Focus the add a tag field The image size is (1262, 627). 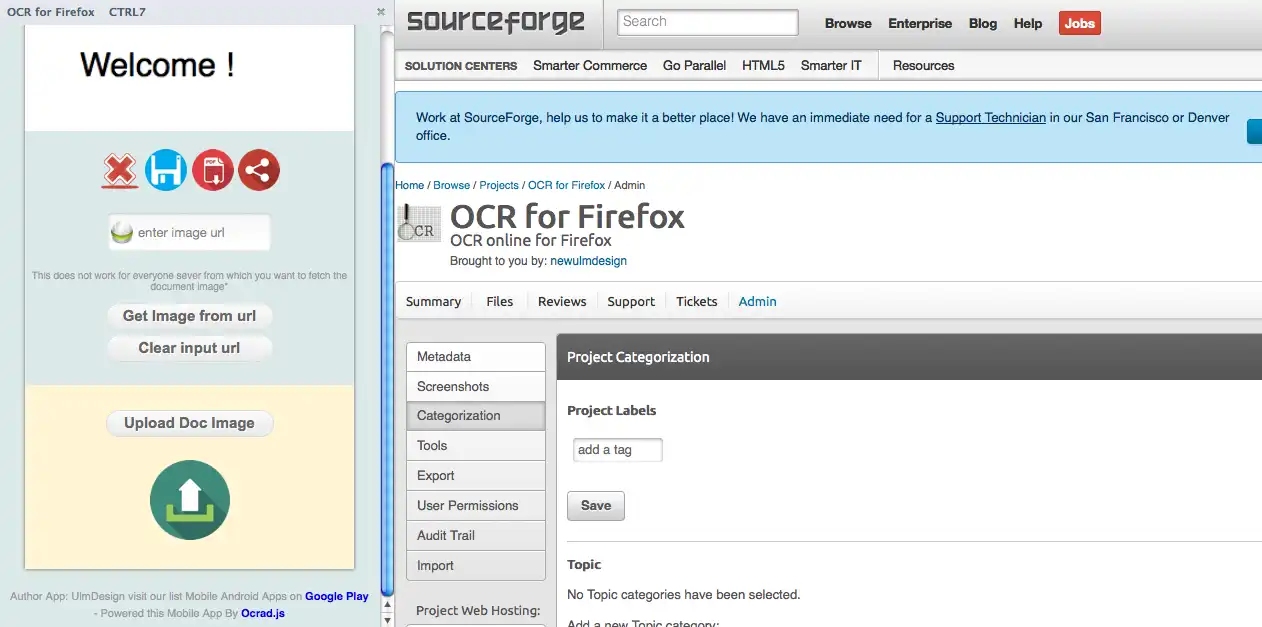pos(618,450)
